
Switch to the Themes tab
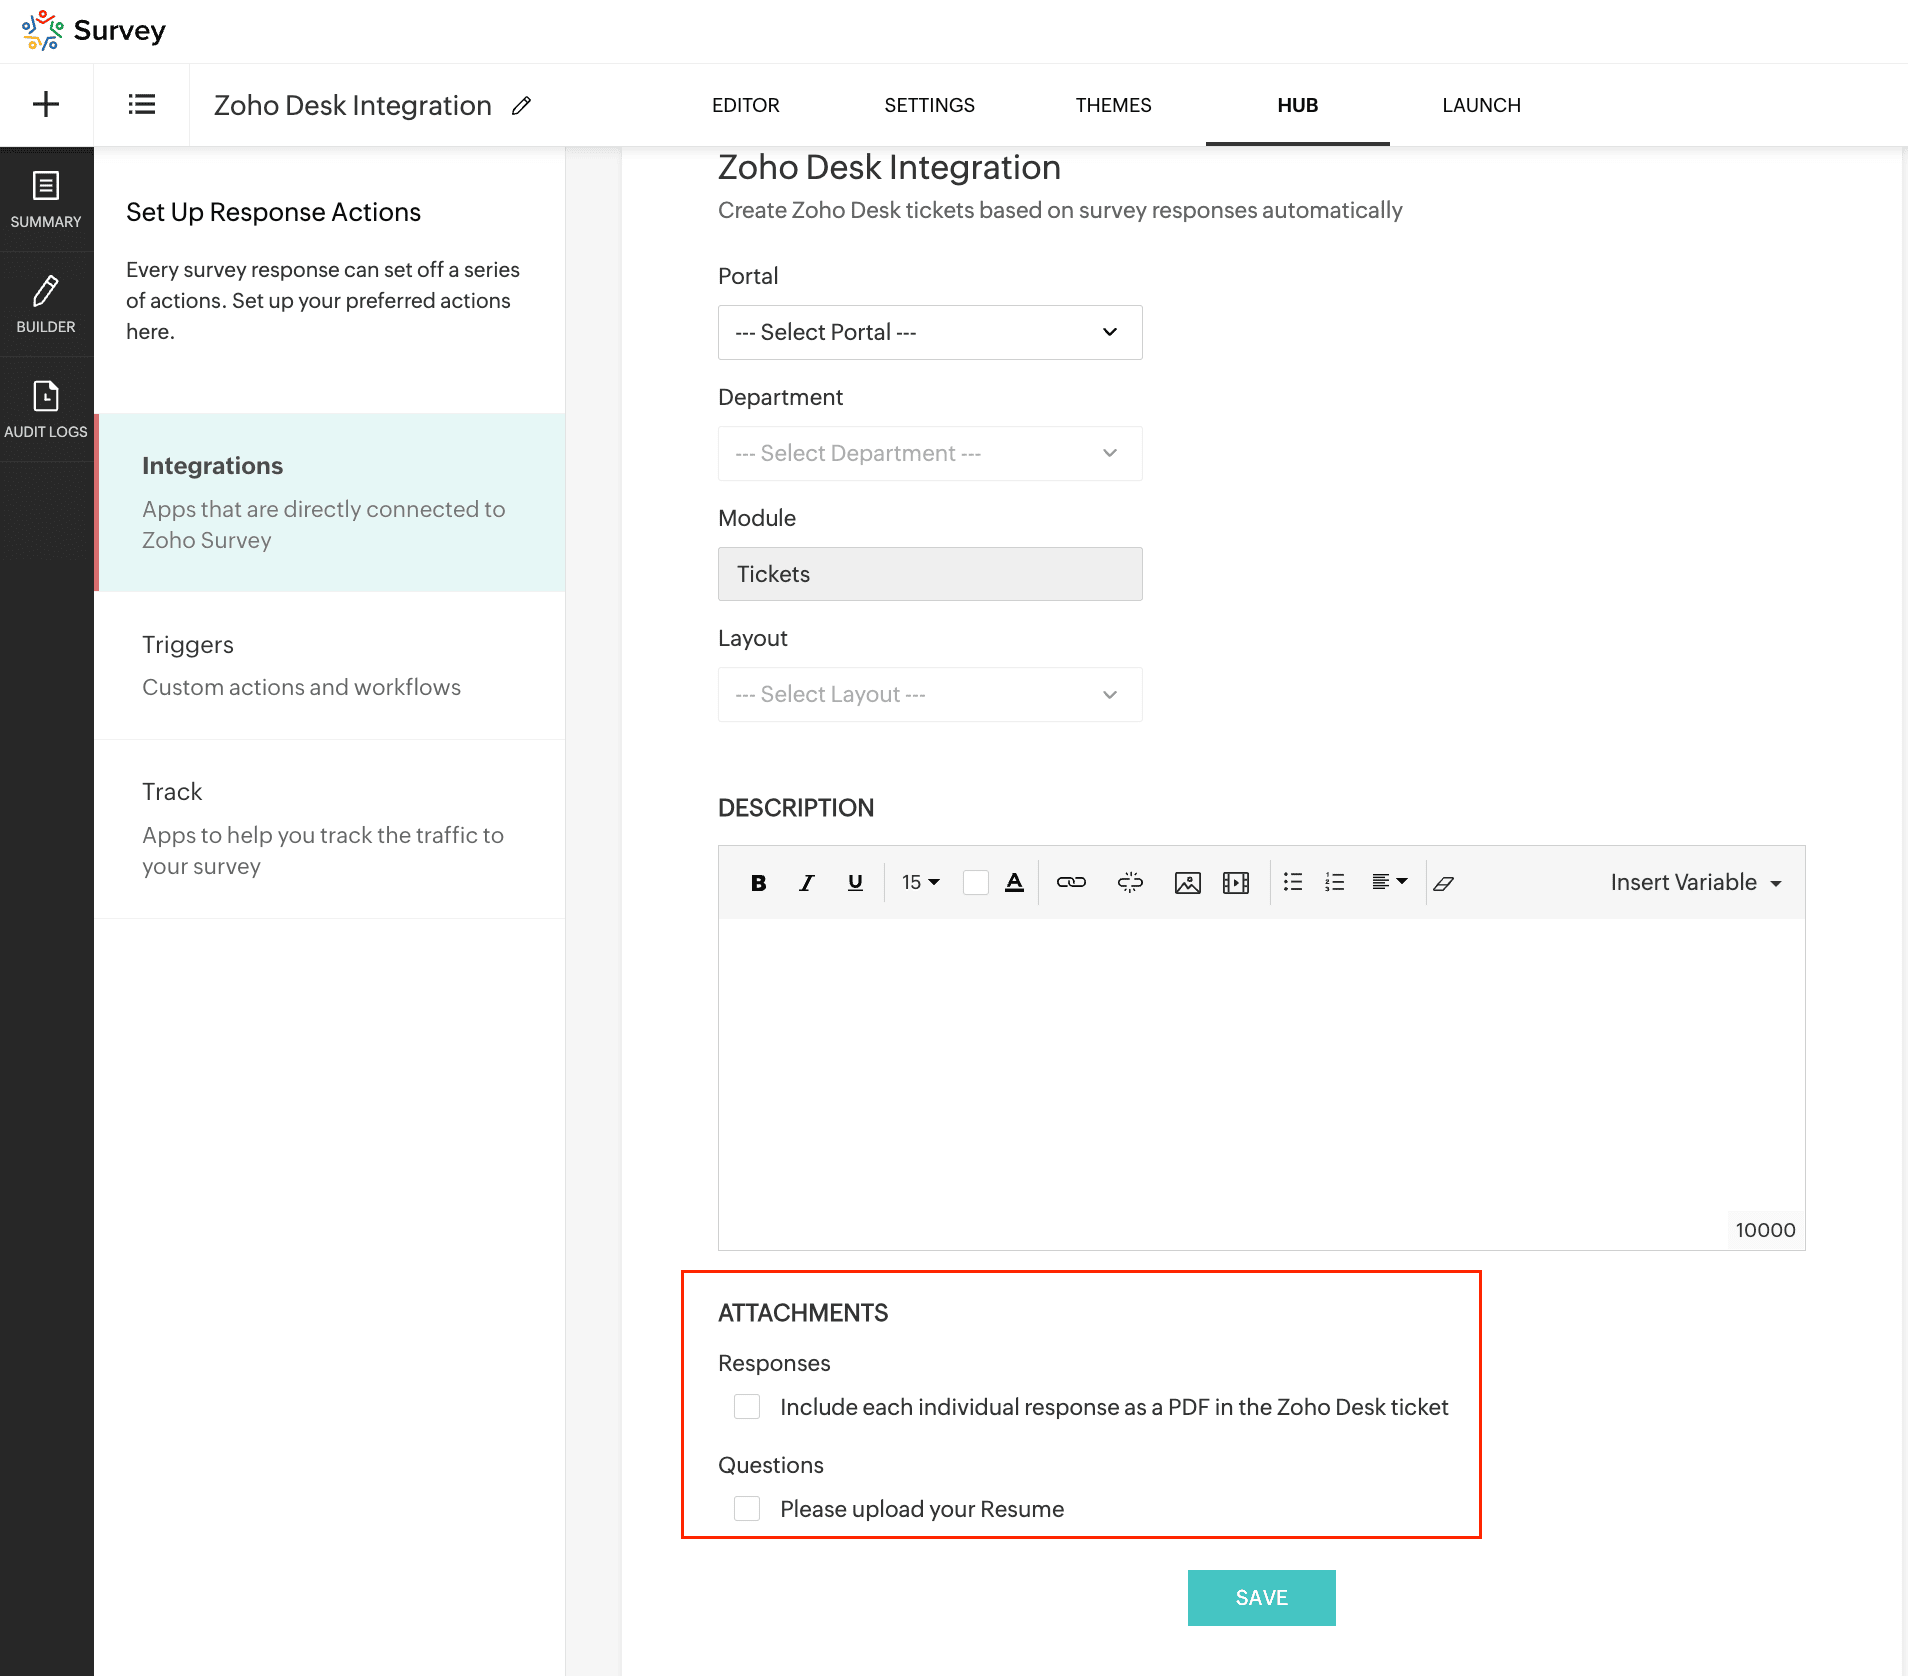click(x=1114, y=105)
